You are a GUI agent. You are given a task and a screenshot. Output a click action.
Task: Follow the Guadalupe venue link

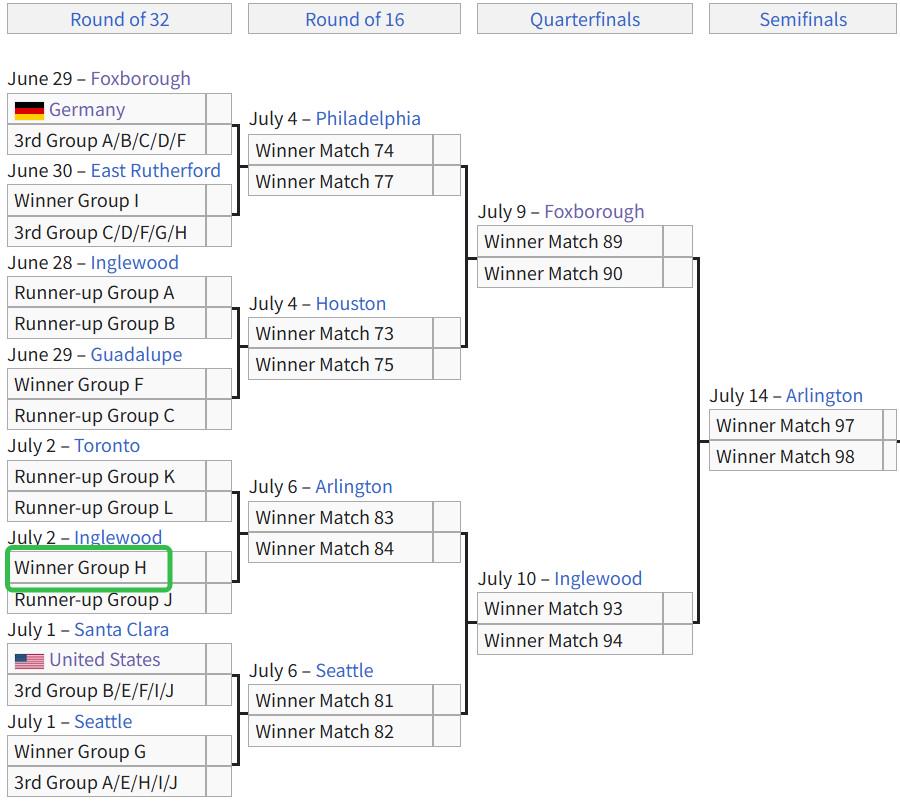click(x=136, y=355)
